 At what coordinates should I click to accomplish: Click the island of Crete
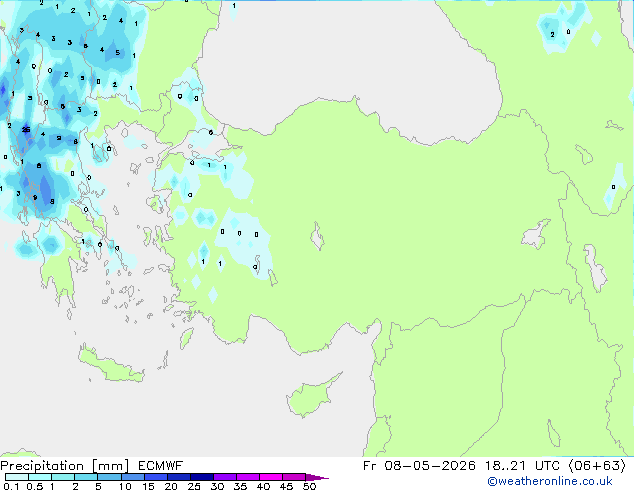(110, 365)
